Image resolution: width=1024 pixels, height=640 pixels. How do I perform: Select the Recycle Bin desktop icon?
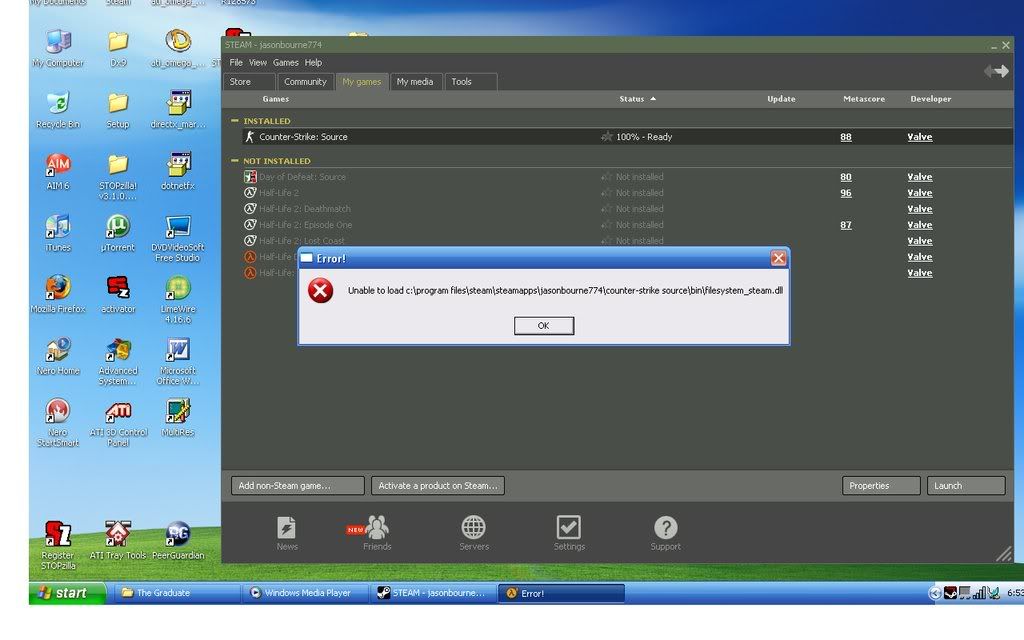click(x=58, y=110)
